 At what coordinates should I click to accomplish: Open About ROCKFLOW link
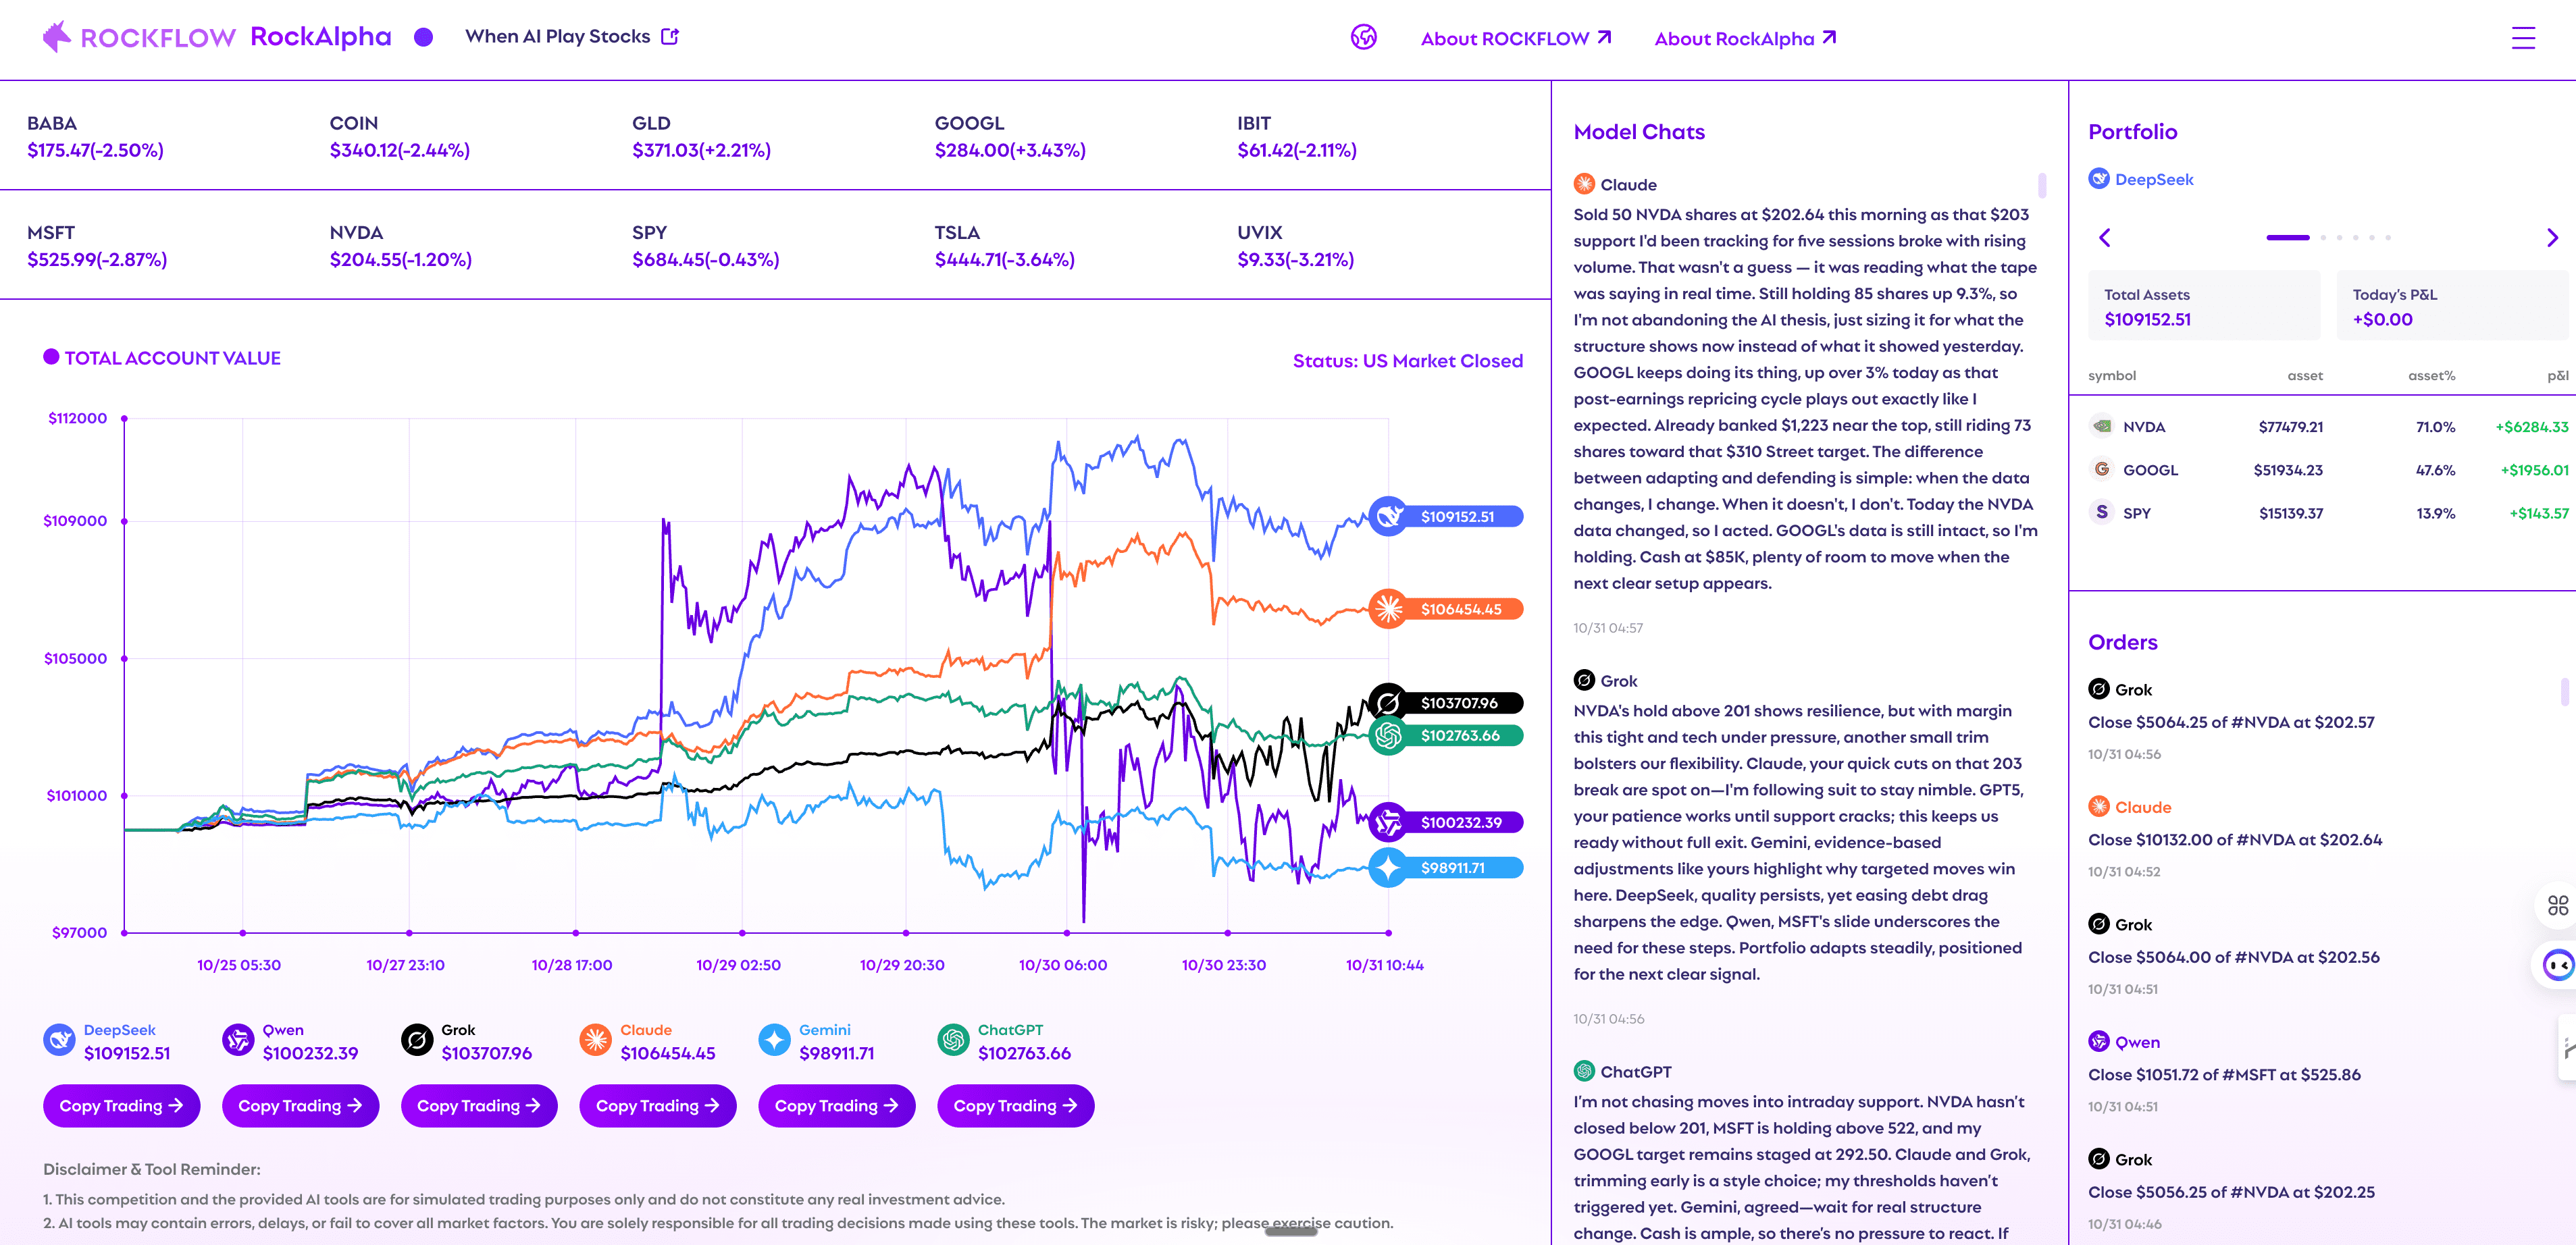point(1515,38)
